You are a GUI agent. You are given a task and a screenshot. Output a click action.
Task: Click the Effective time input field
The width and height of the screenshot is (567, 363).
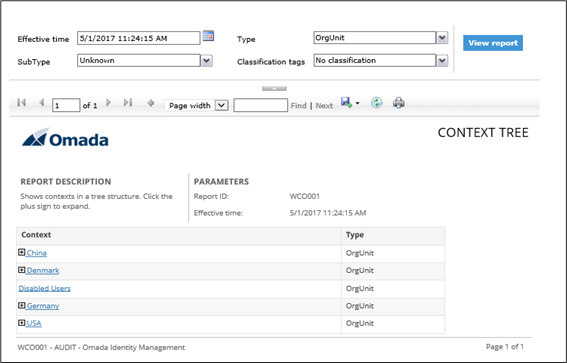pyautogui.click(x=138, y=38)
